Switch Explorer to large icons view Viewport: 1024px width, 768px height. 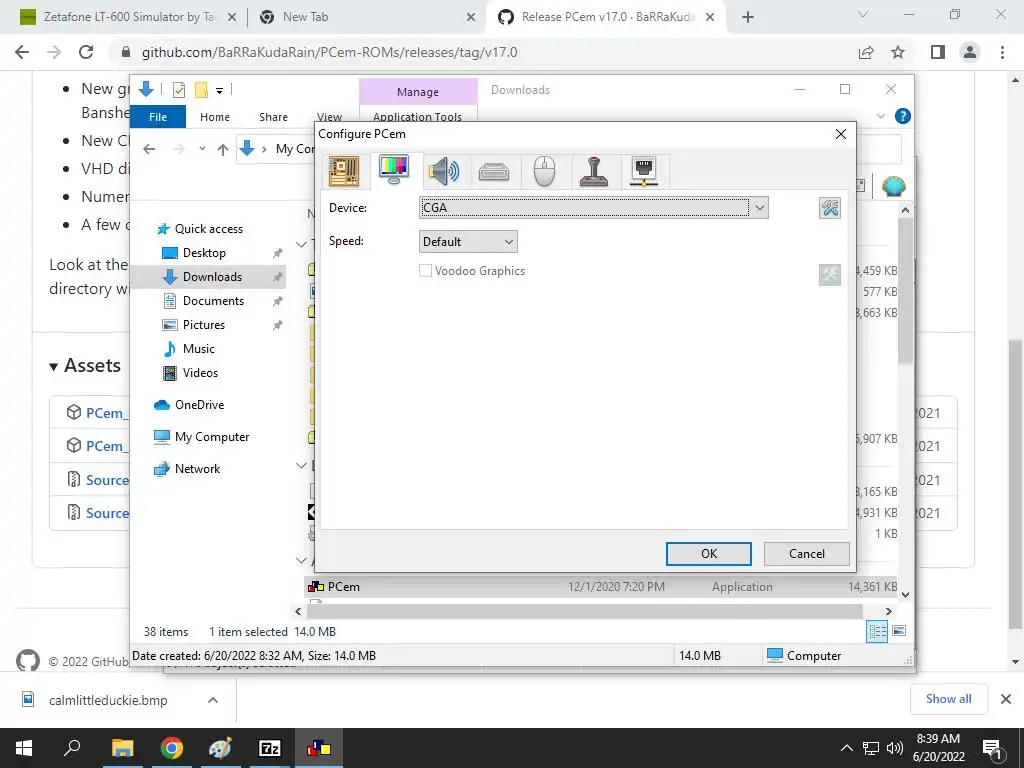(x=899, y=631)
